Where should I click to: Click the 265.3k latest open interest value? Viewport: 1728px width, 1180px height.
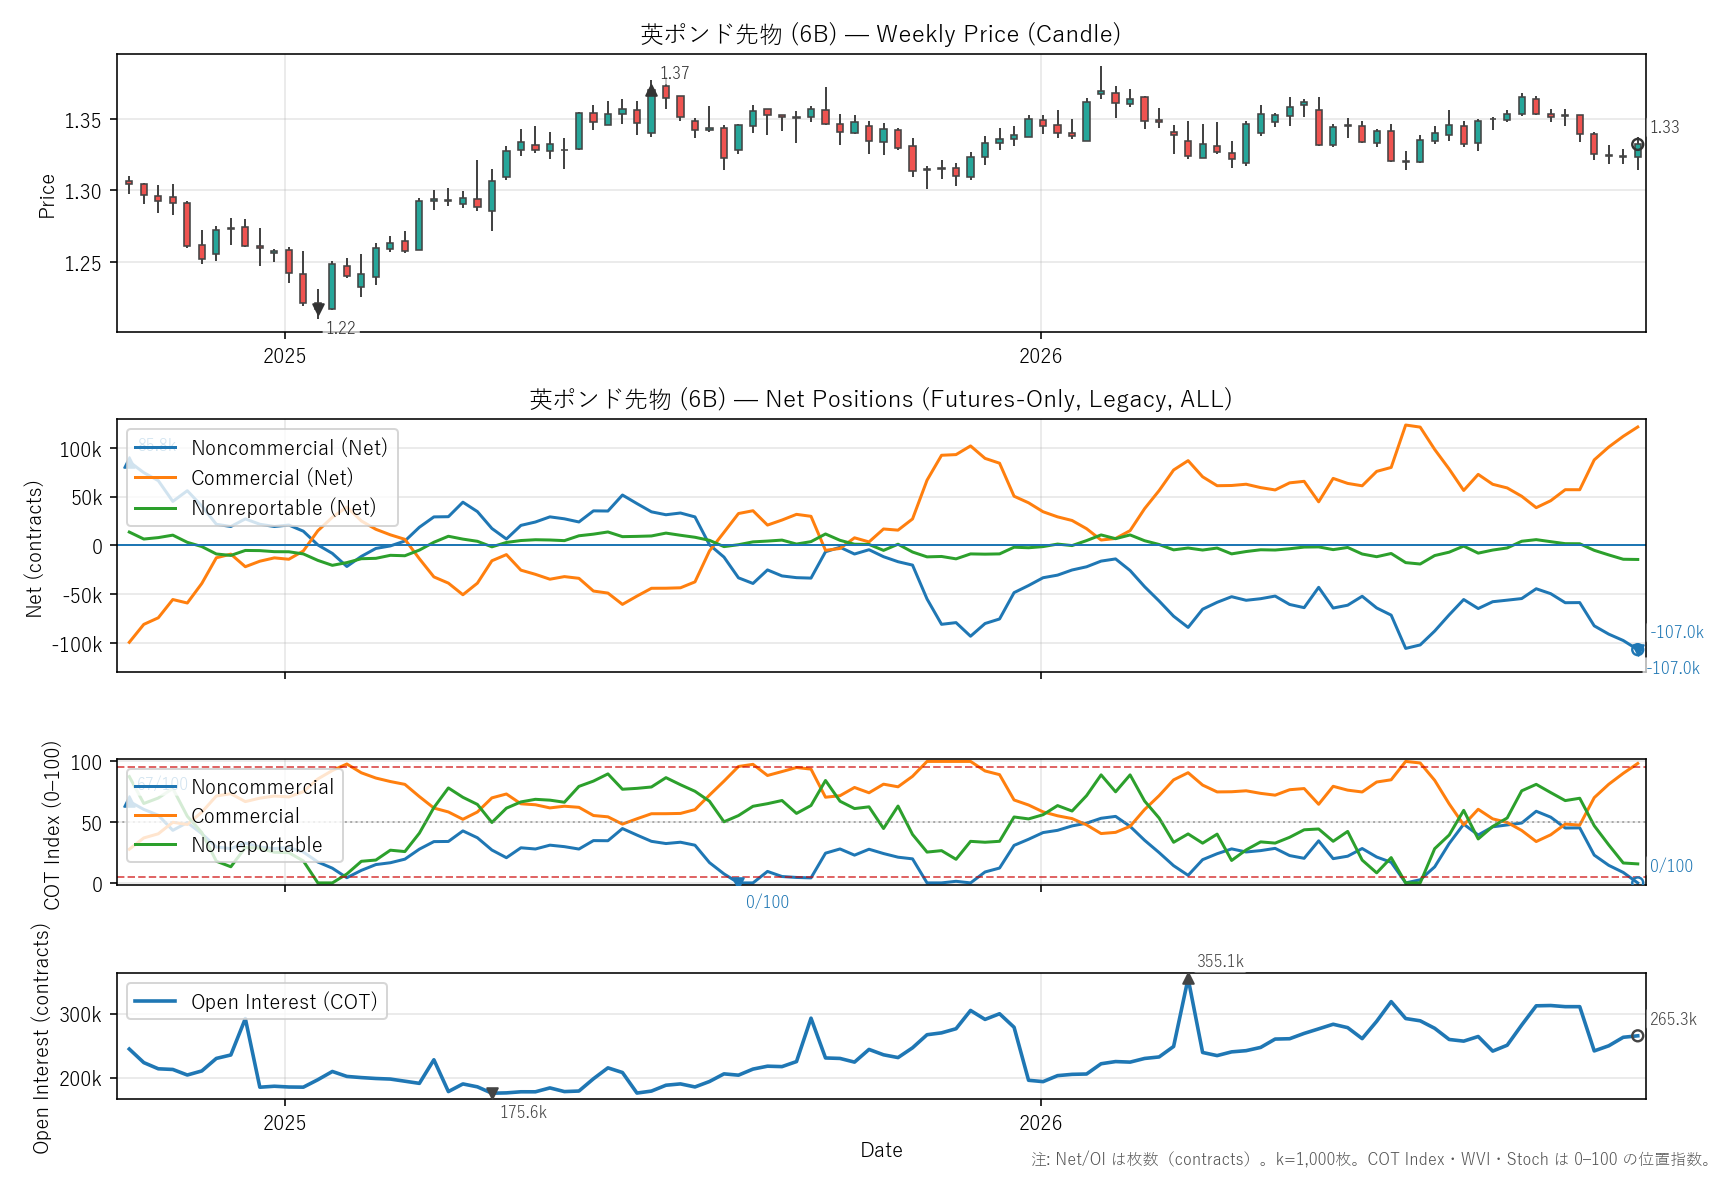(x=1673, y=1019)
